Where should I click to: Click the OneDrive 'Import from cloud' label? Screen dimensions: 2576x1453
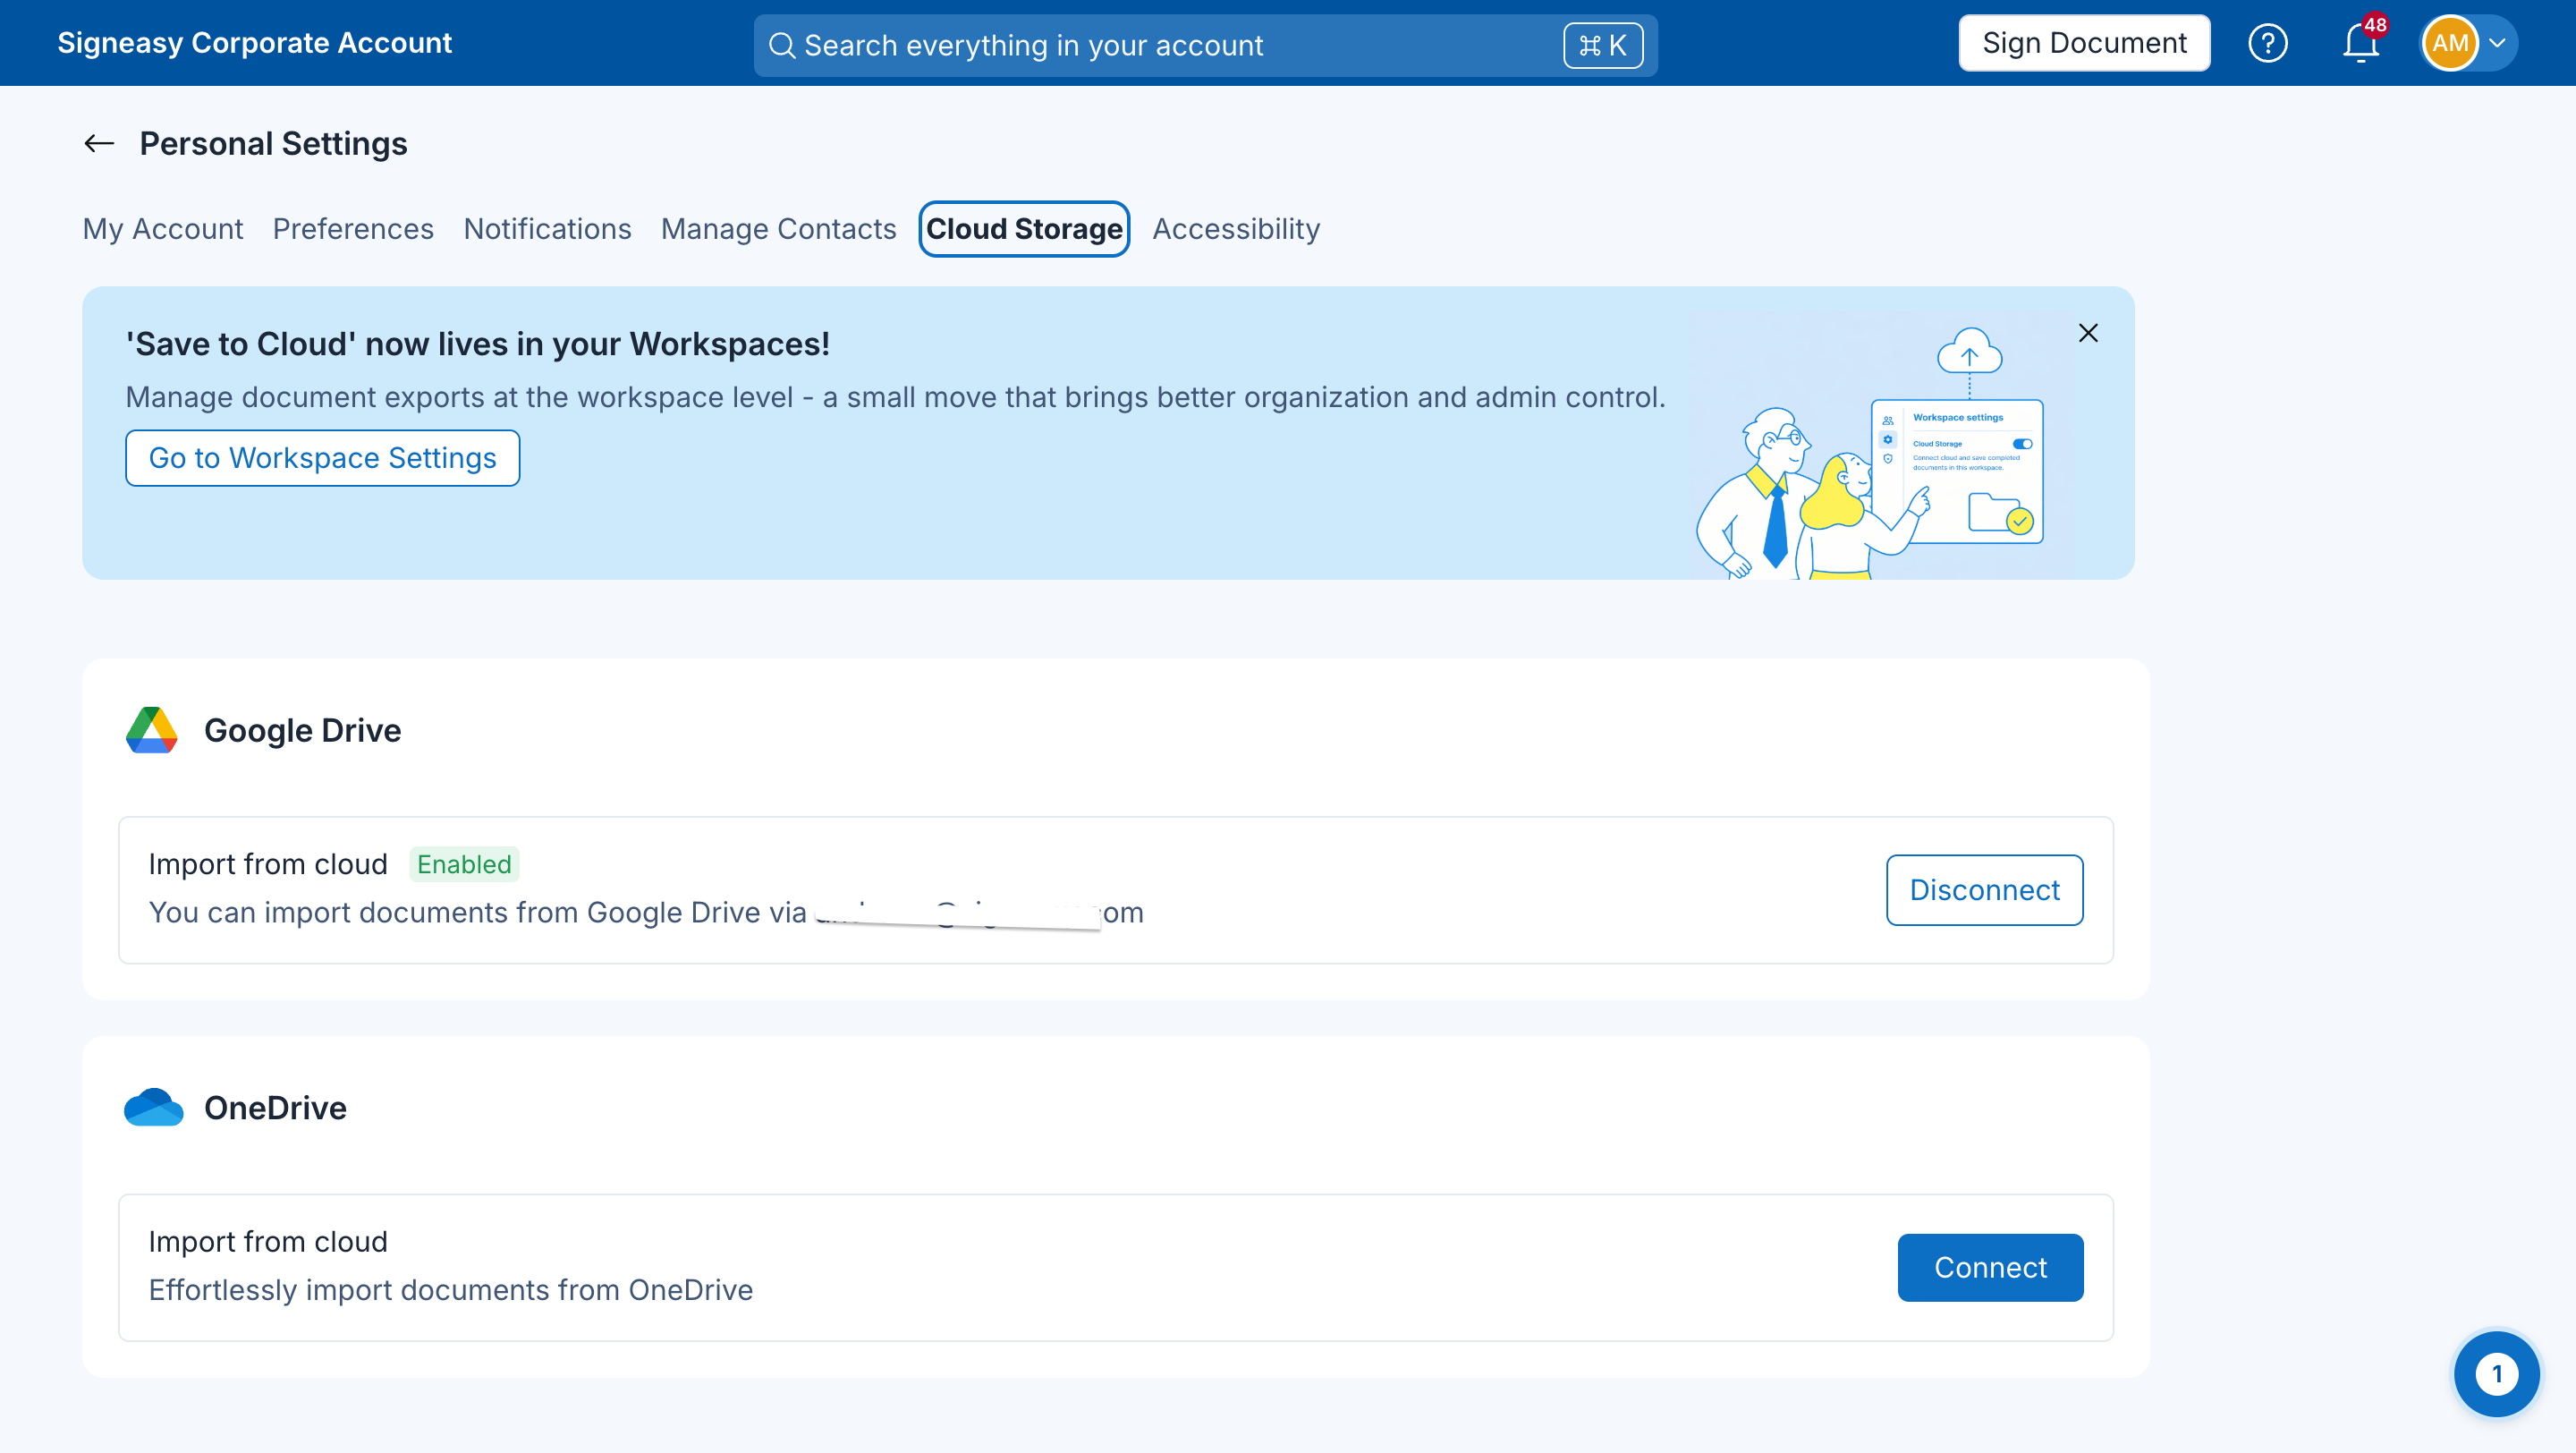(268, 1241)
